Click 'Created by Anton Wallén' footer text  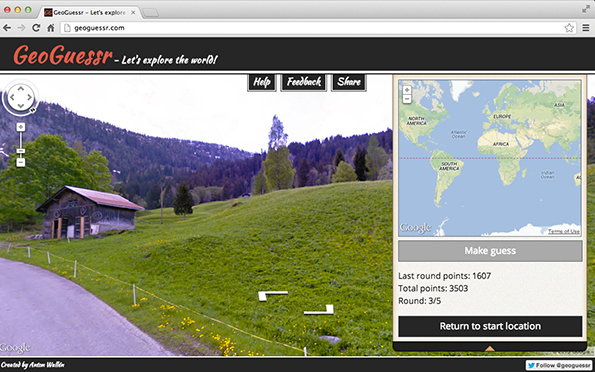(x=32, y=365)
